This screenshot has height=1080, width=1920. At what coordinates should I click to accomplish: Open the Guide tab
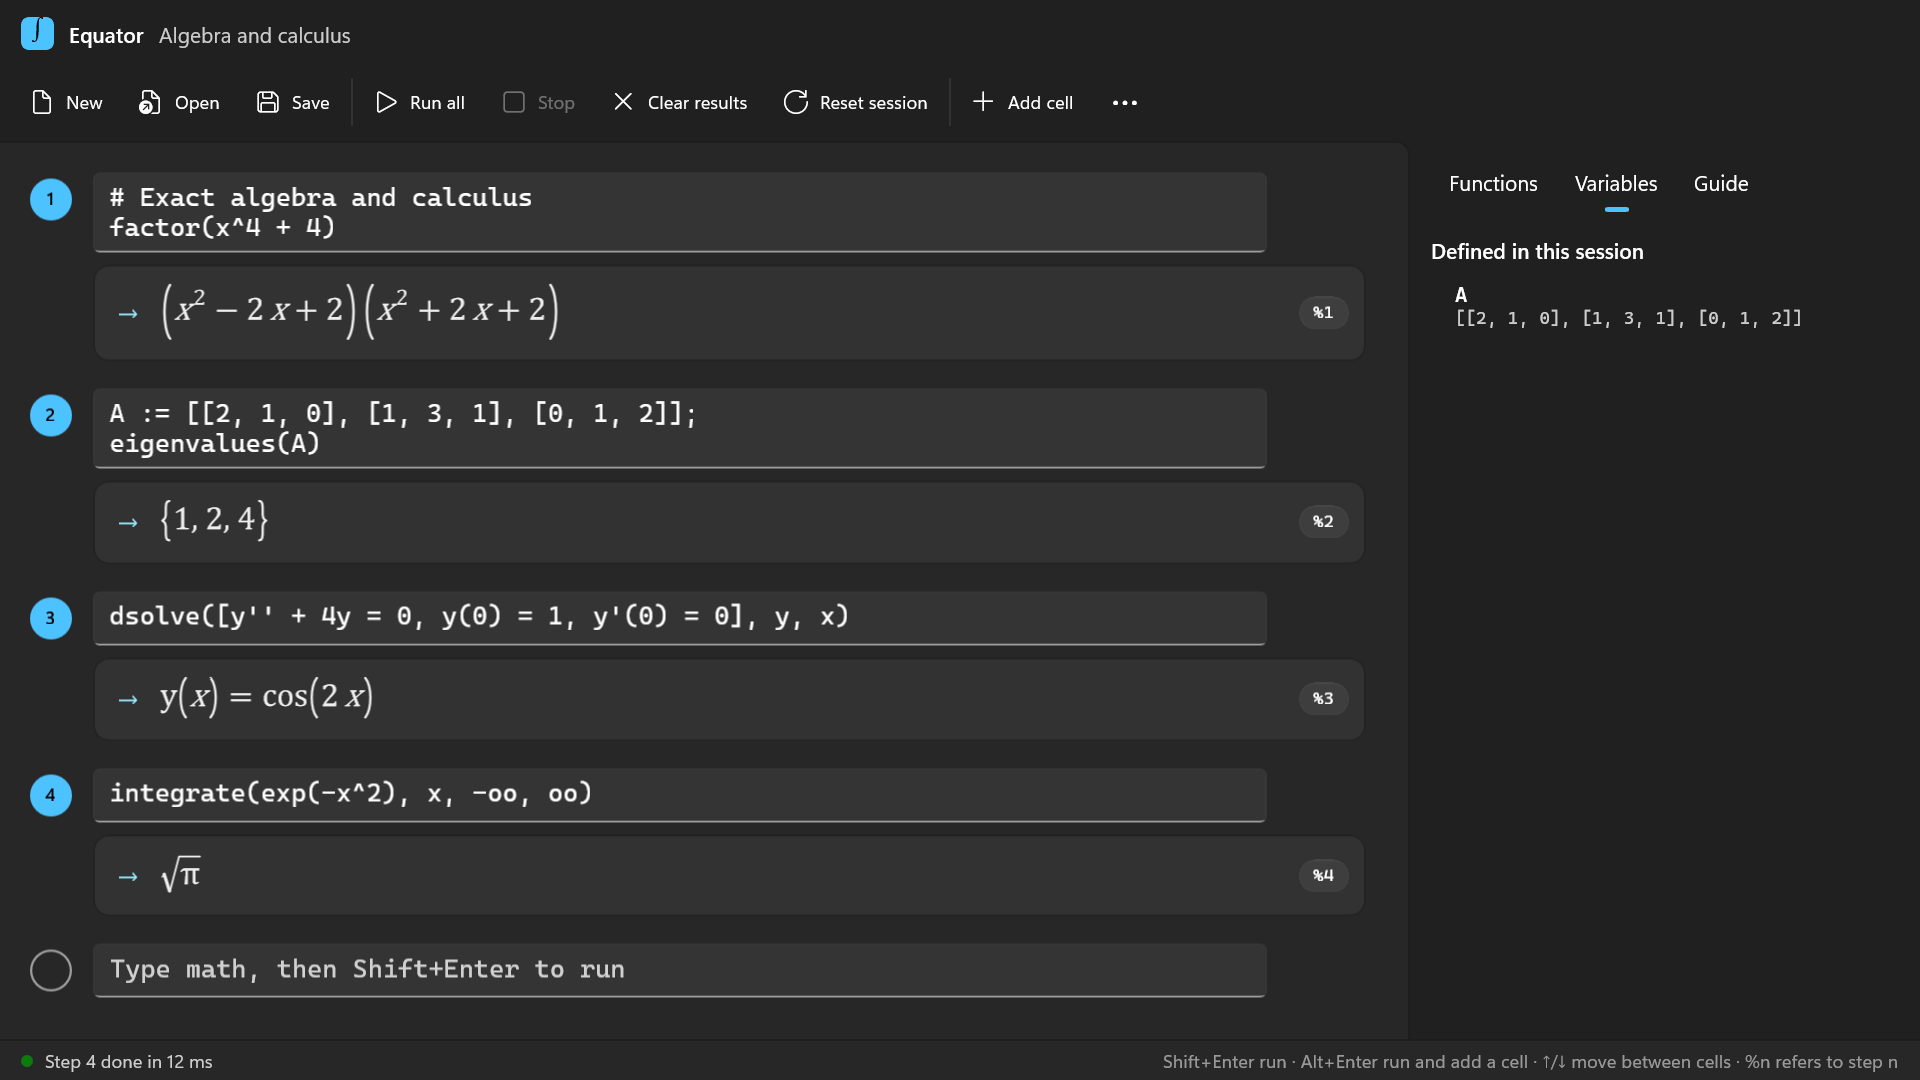pyautogui.click(x=1721, y=184)
